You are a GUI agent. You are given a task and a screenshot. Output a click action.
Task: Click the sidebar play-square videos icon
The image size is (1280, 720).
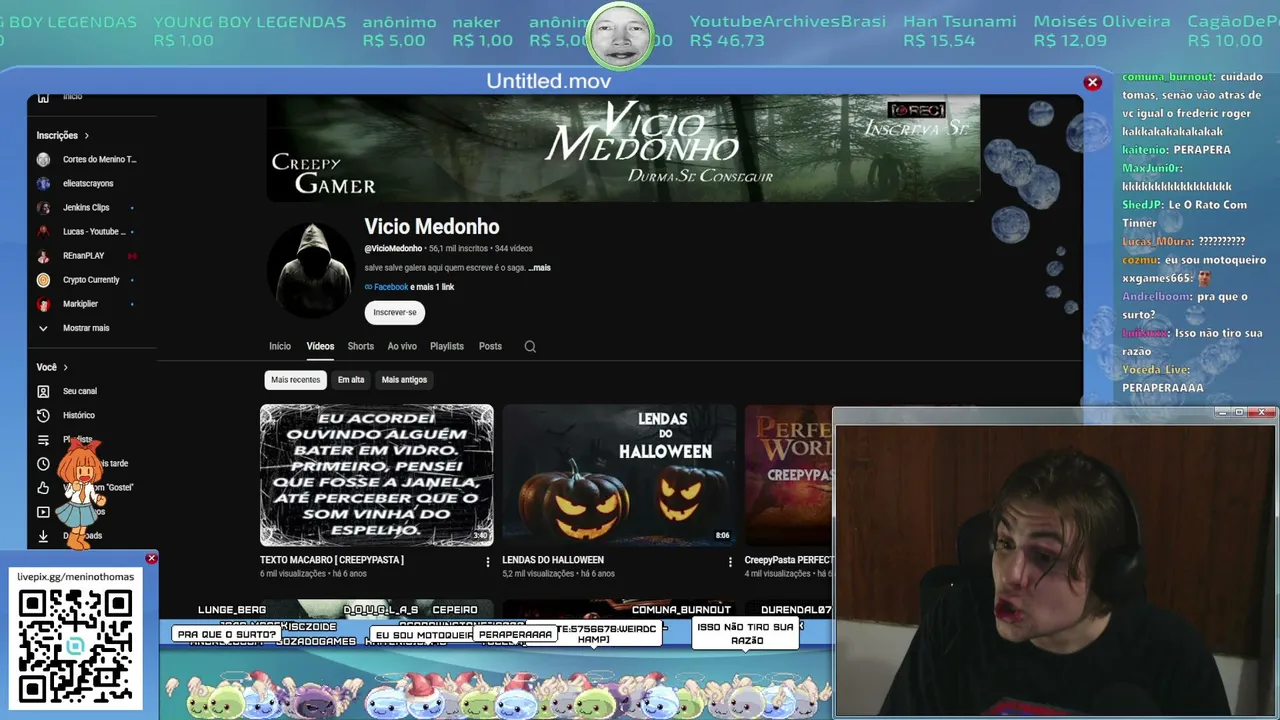pos(43,512)
